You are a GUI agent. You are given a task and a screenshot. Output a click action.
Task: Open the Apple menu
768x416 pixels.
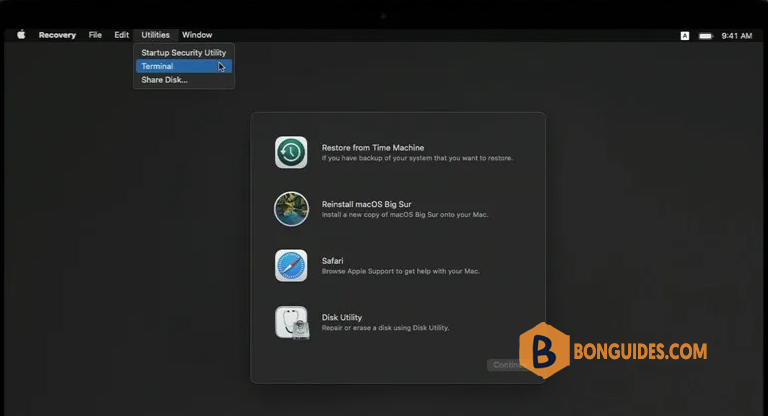pyautogui.click(x=21, y=35)
